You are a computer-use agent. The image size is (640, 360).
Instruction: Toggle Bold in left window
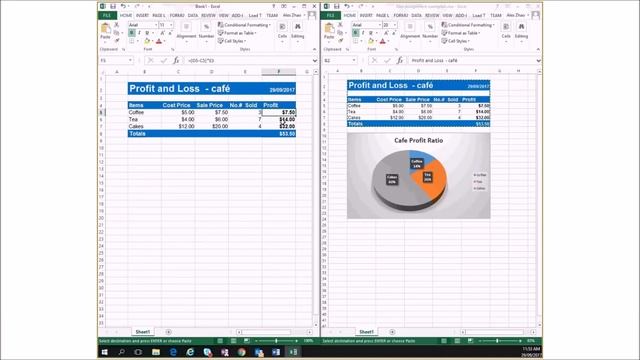point(131,33)
